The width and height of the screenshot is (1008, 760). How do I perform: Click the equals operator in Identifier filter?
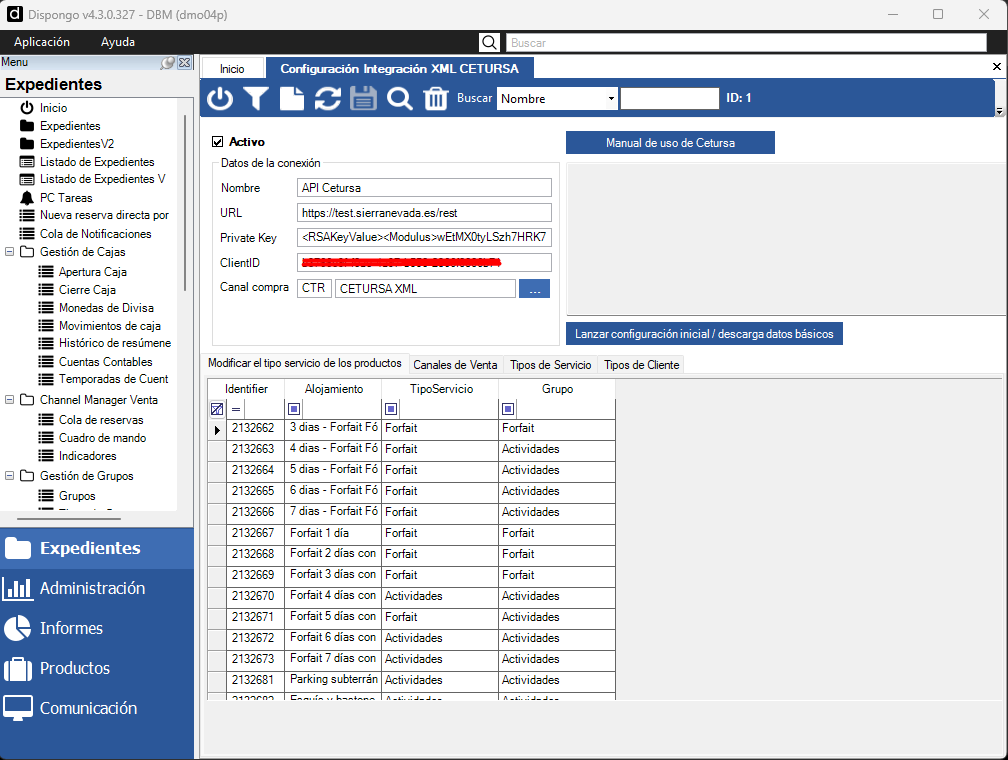tap(236, 409)
